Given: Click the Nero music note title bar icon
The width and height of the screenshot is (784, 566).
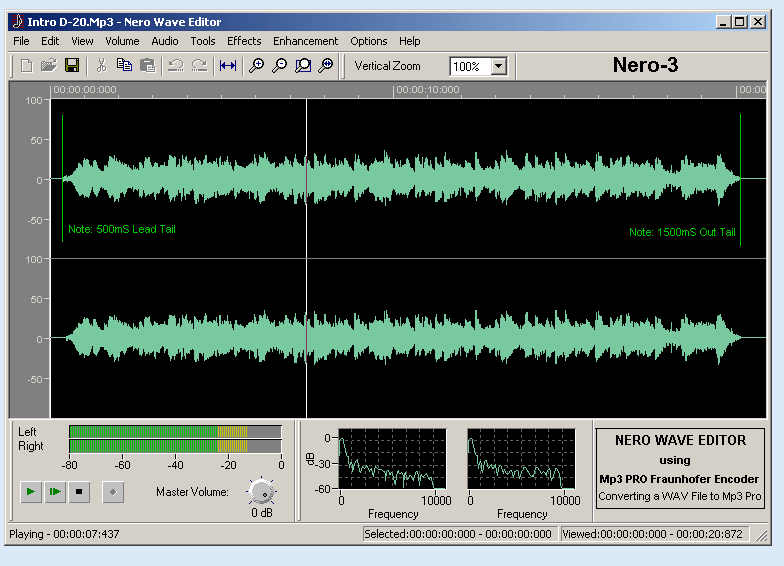Looking at the screenshot, I should (x=18, y=22).
